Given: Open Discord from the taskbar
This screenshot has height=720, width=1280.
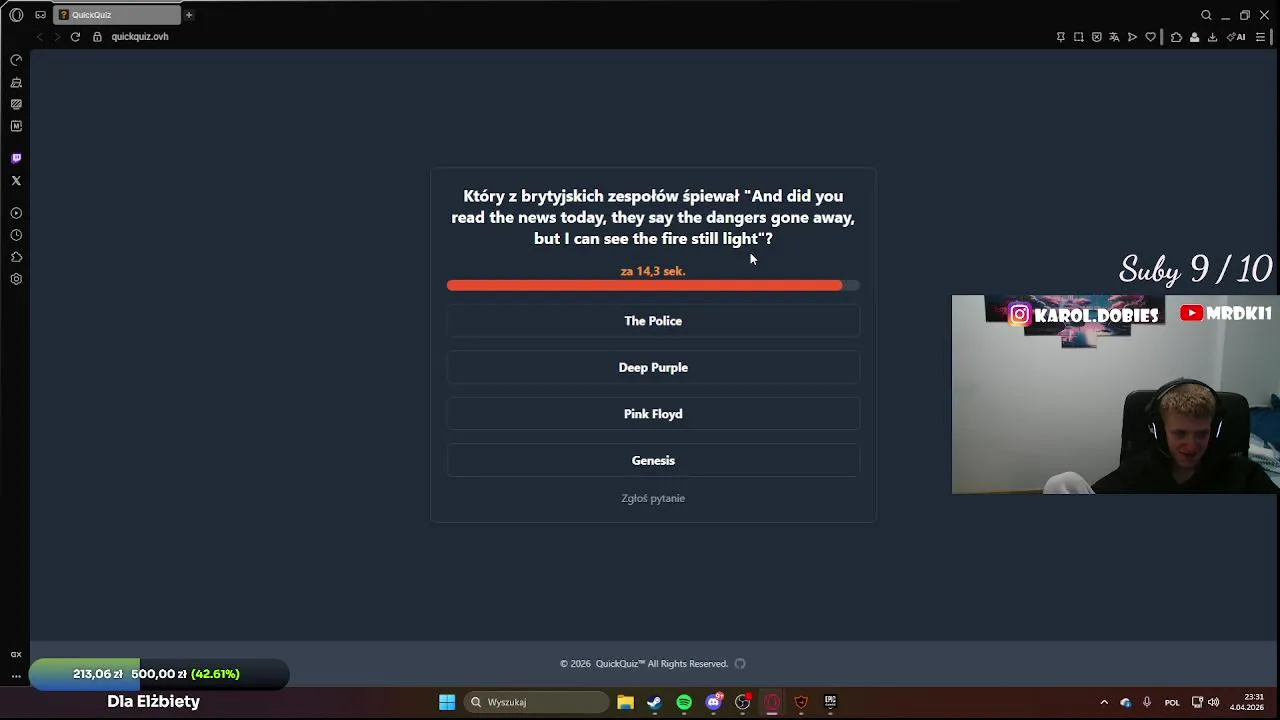Looking at the screenshot, I should click(713, 702).
